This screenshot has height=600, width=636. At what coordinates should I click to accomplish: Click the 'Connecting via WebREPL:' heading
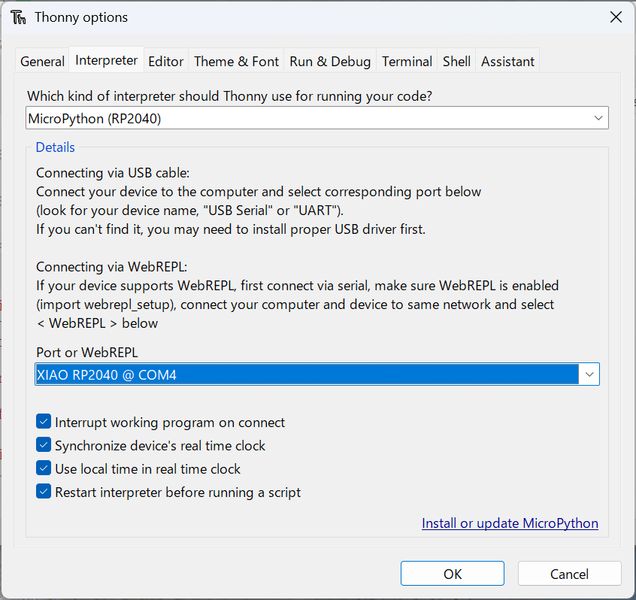tap(112, 267)
